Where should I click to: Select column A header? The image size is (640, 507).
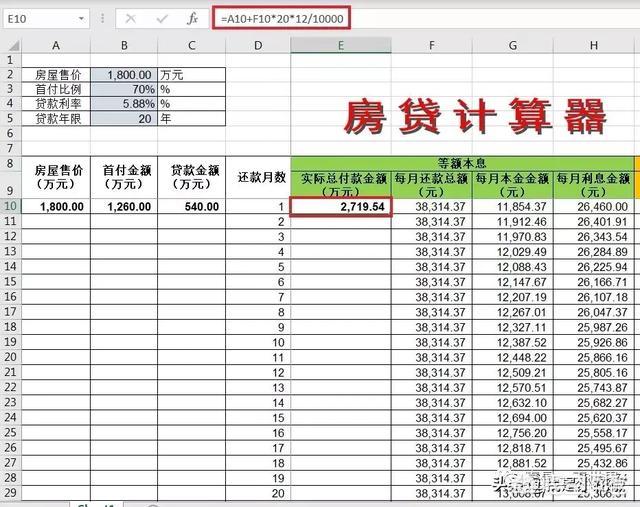point(56,45)
